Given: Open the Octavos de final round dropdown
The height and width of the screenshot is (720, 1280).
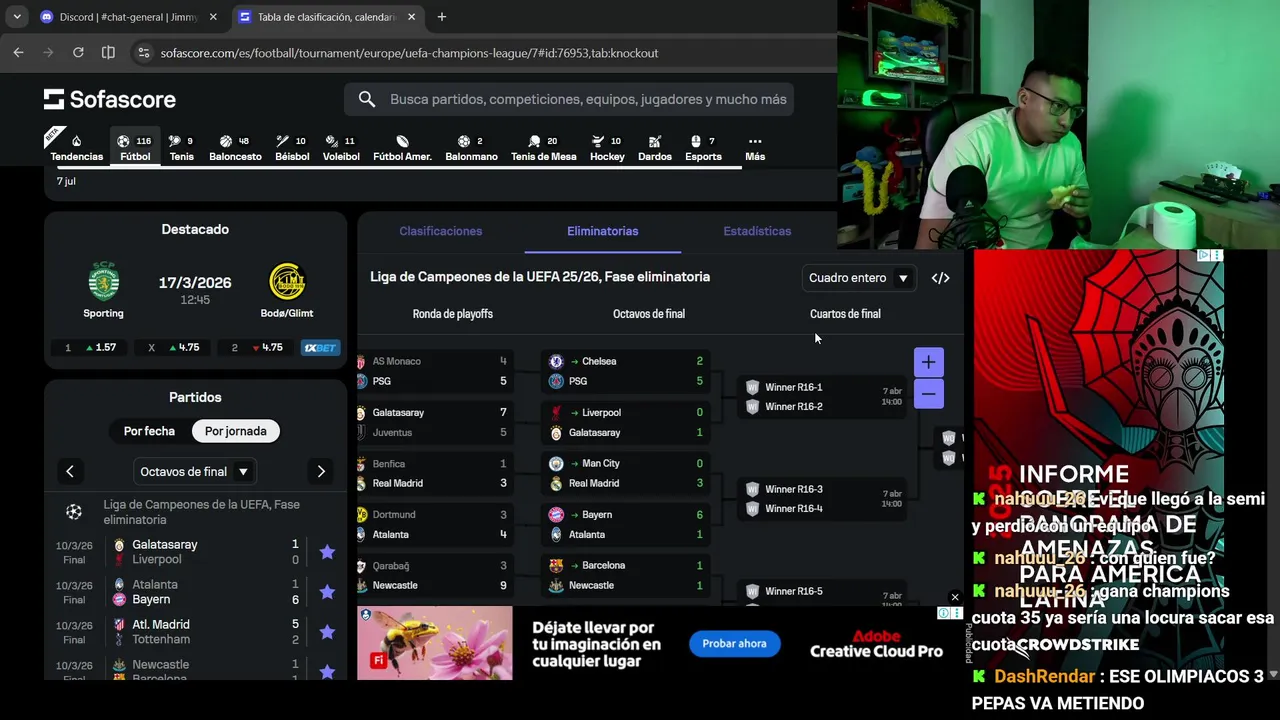Looking at the screenshot, I should [x=195, y=471].
